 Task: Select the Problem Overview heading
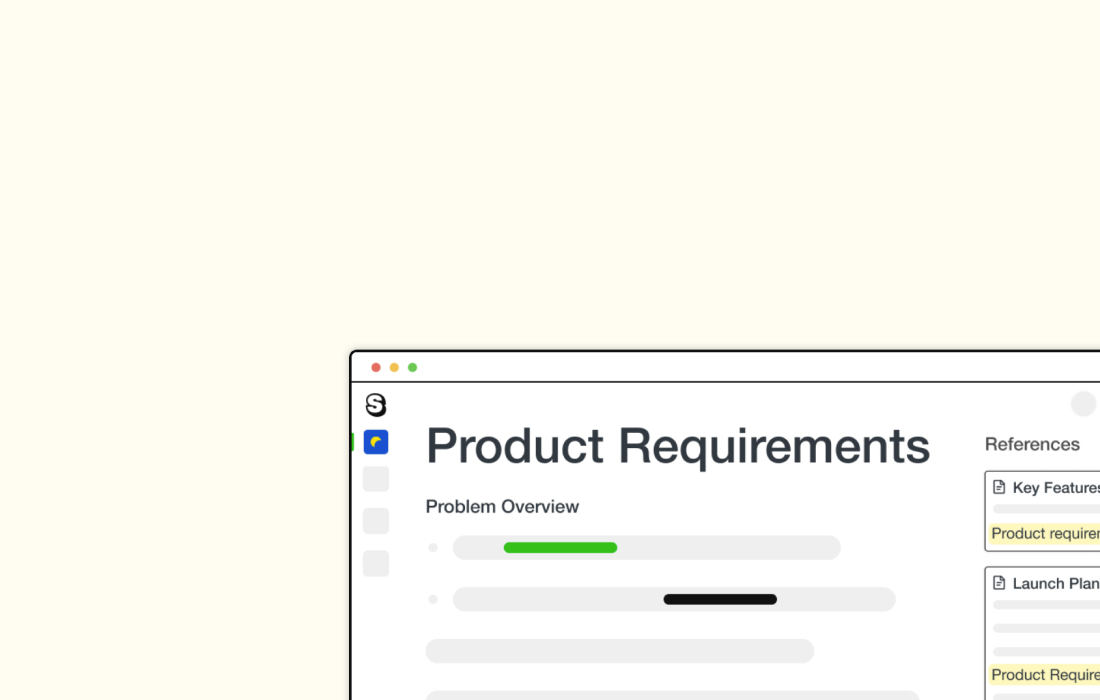[502, 507]
